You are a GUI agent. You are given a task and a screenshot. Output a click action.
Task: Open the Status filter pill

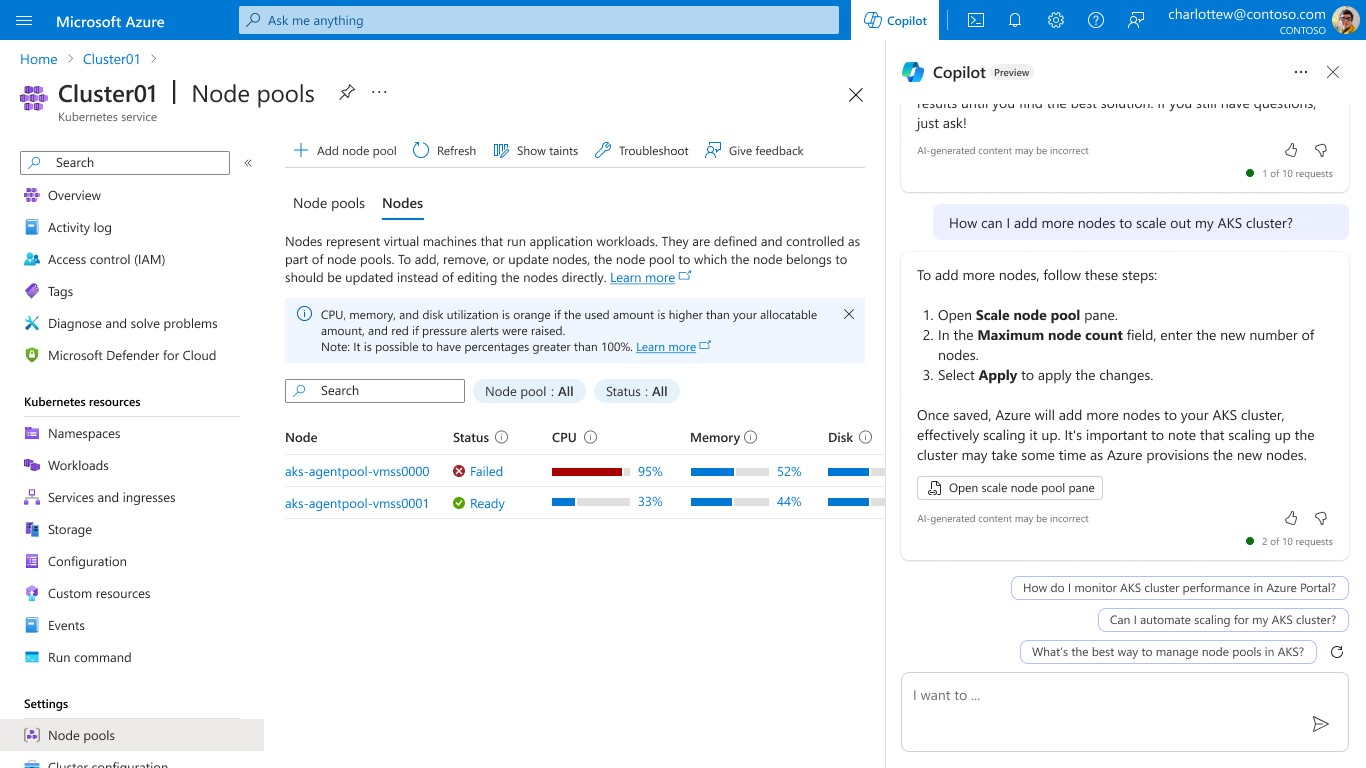tap(636, 391)
